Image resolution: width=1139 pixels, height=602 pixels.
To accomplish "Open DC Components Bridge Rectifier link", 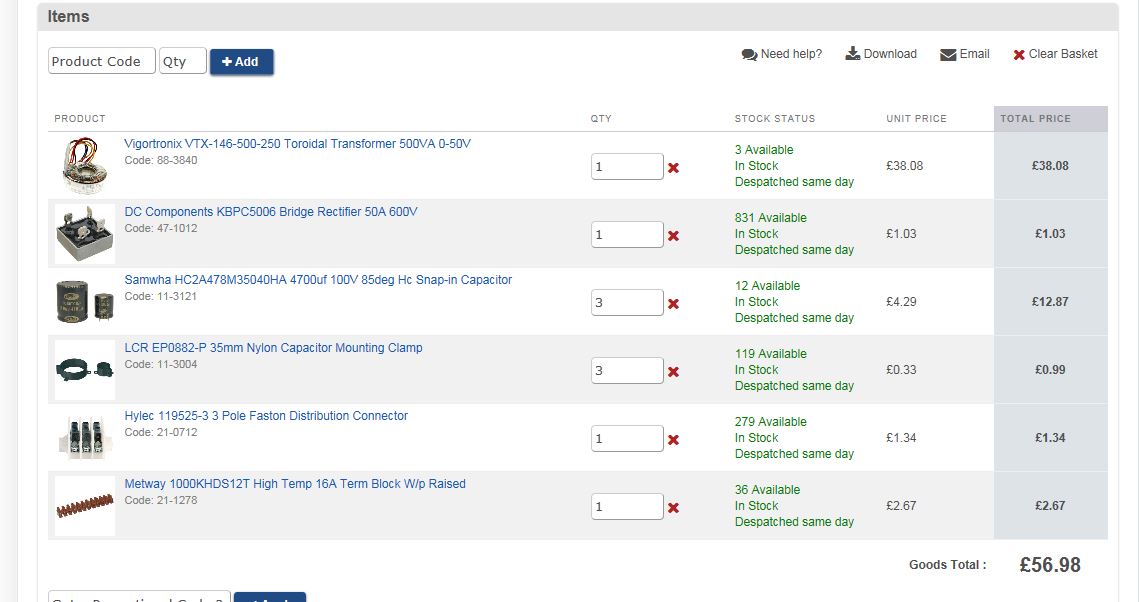I will [x=270, y=212].
